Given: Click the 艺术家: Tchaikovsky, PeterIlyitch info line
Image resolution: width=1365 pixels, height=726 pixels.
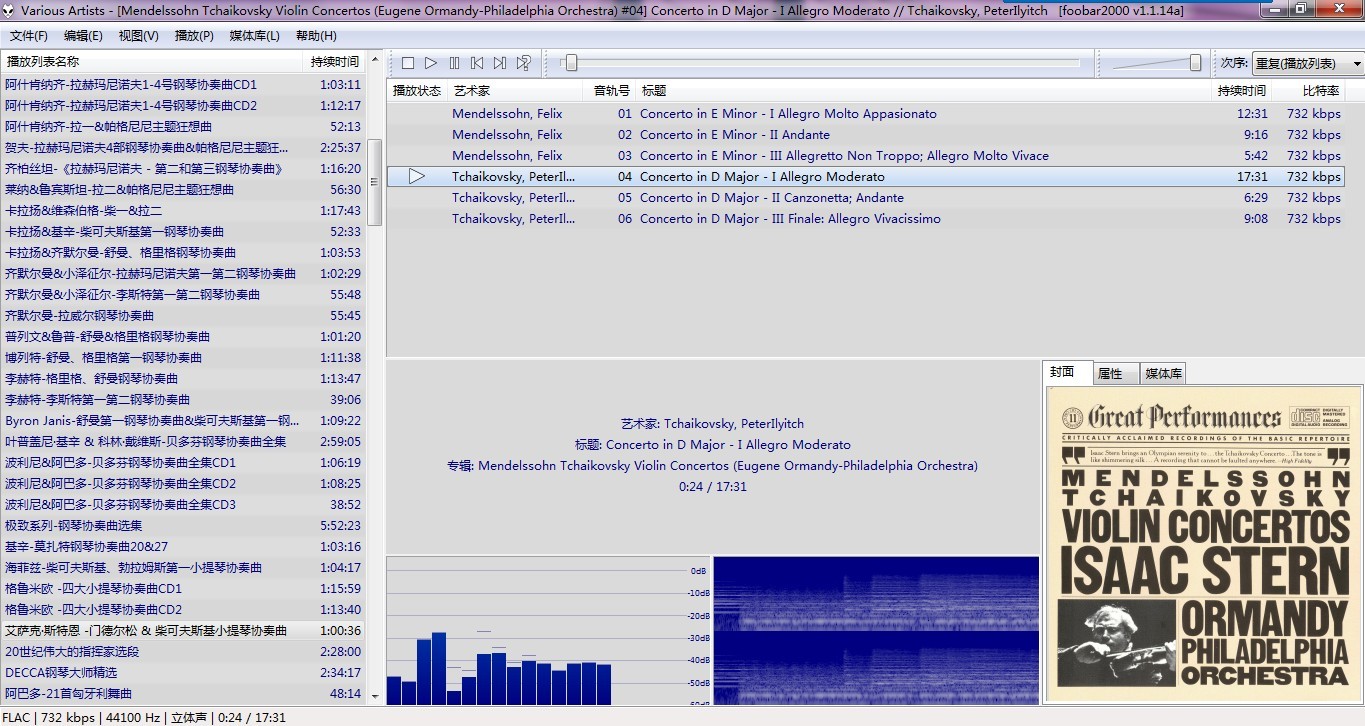Looking at the screenshot, I should click(x=712, y=424).
